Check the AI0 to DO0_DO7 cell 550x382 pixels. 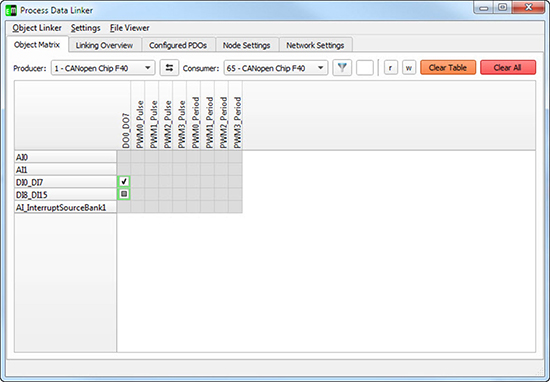pyautogui.click(x=124, y=157)
